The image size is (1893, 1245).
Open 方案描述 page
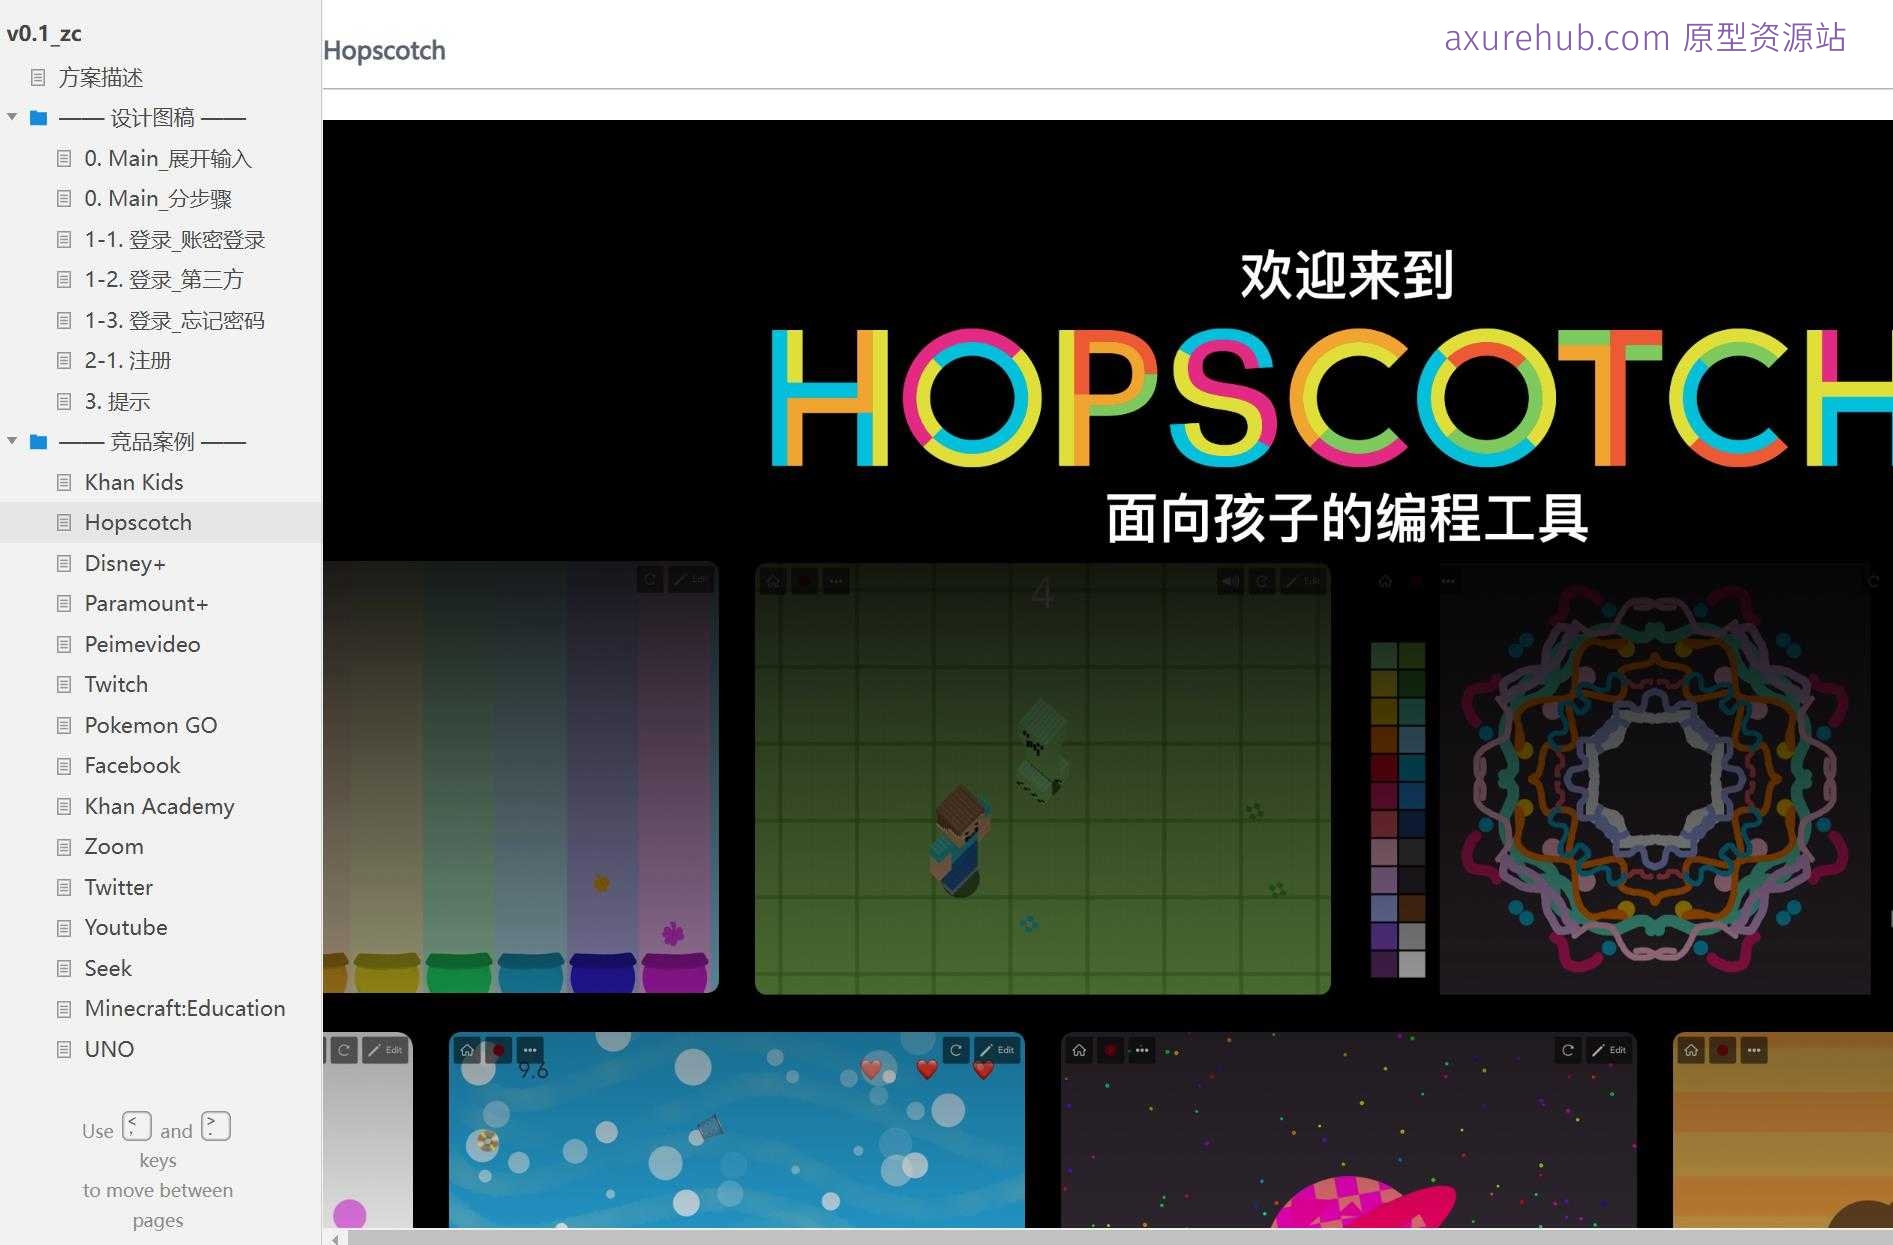[x=100, y=77]
